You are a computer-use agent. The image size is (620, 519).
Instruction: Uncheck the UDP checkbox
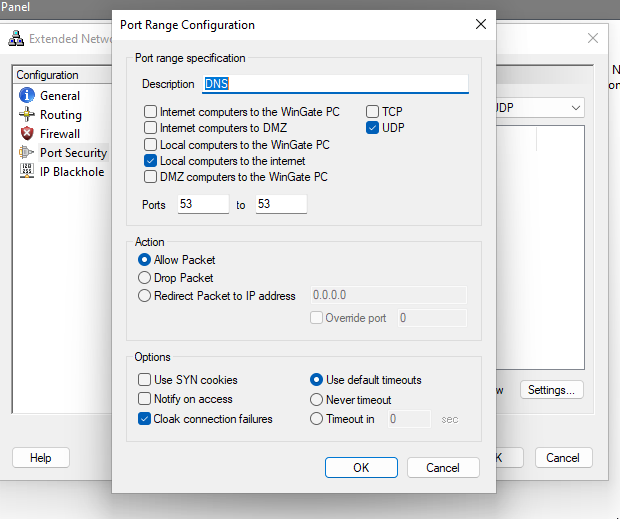[x=373, y=128]
